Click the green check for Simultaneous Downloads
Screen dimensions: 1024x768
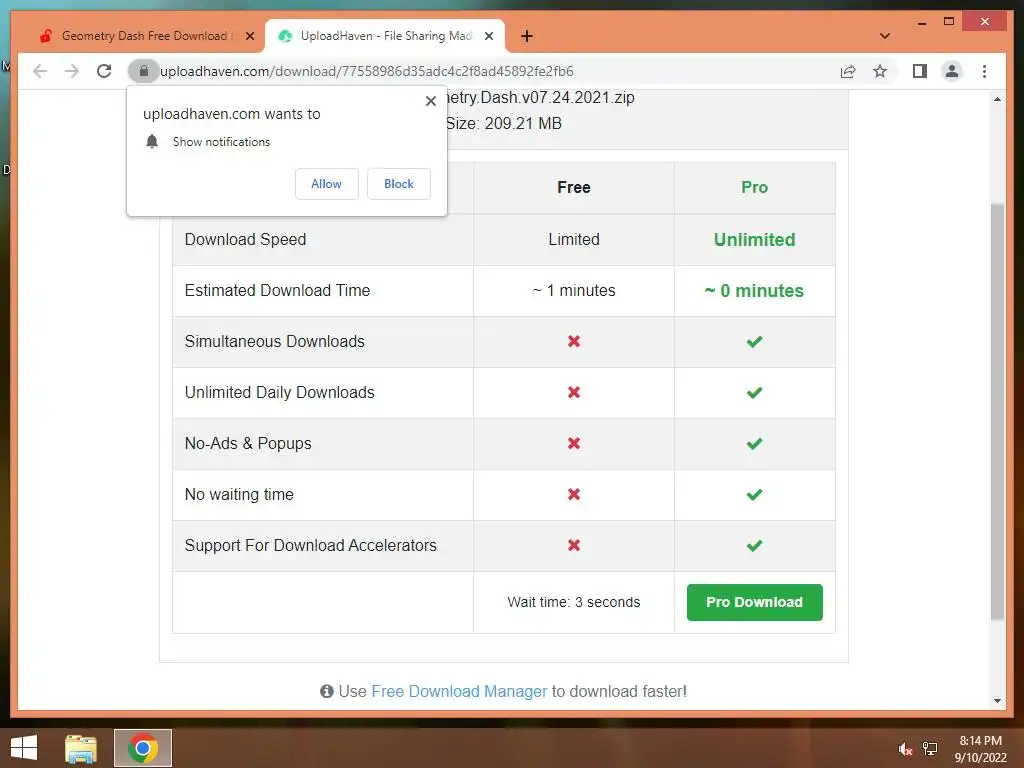pyautogui.click(x=754, y=342)
